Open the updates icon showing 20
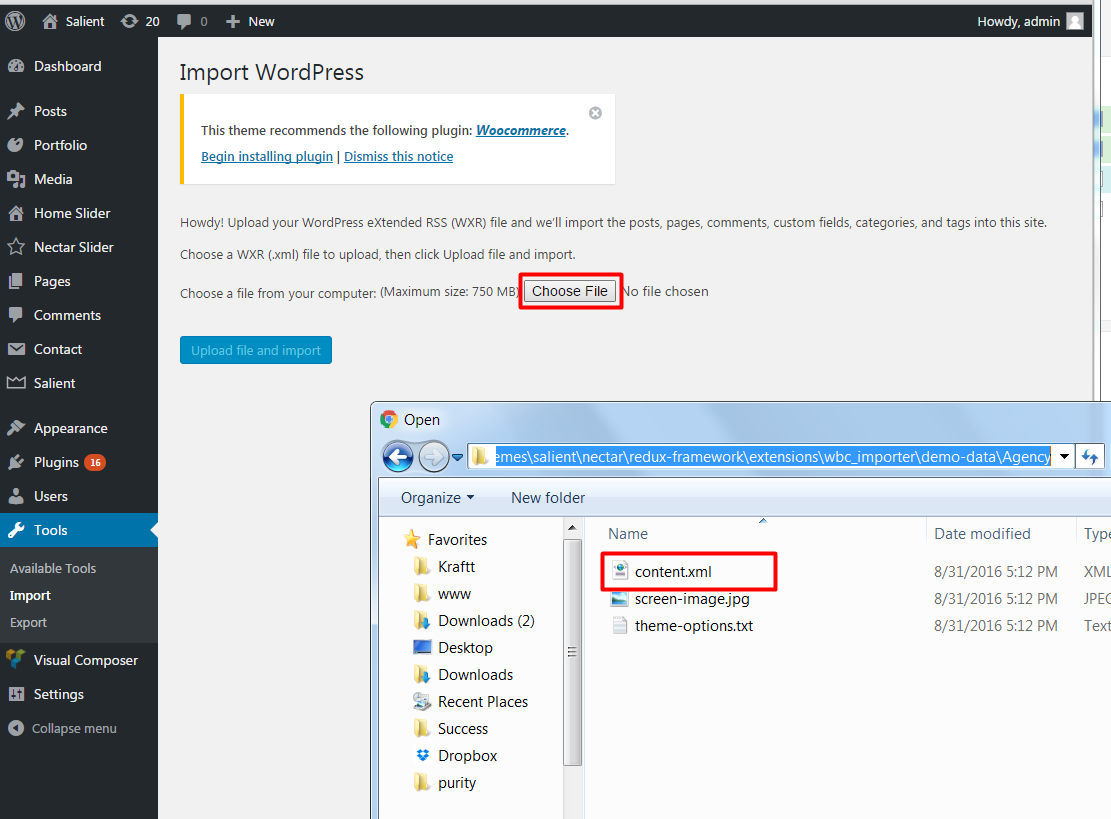This screenshot has width=1111, height=819. click(x=129, y=21)
